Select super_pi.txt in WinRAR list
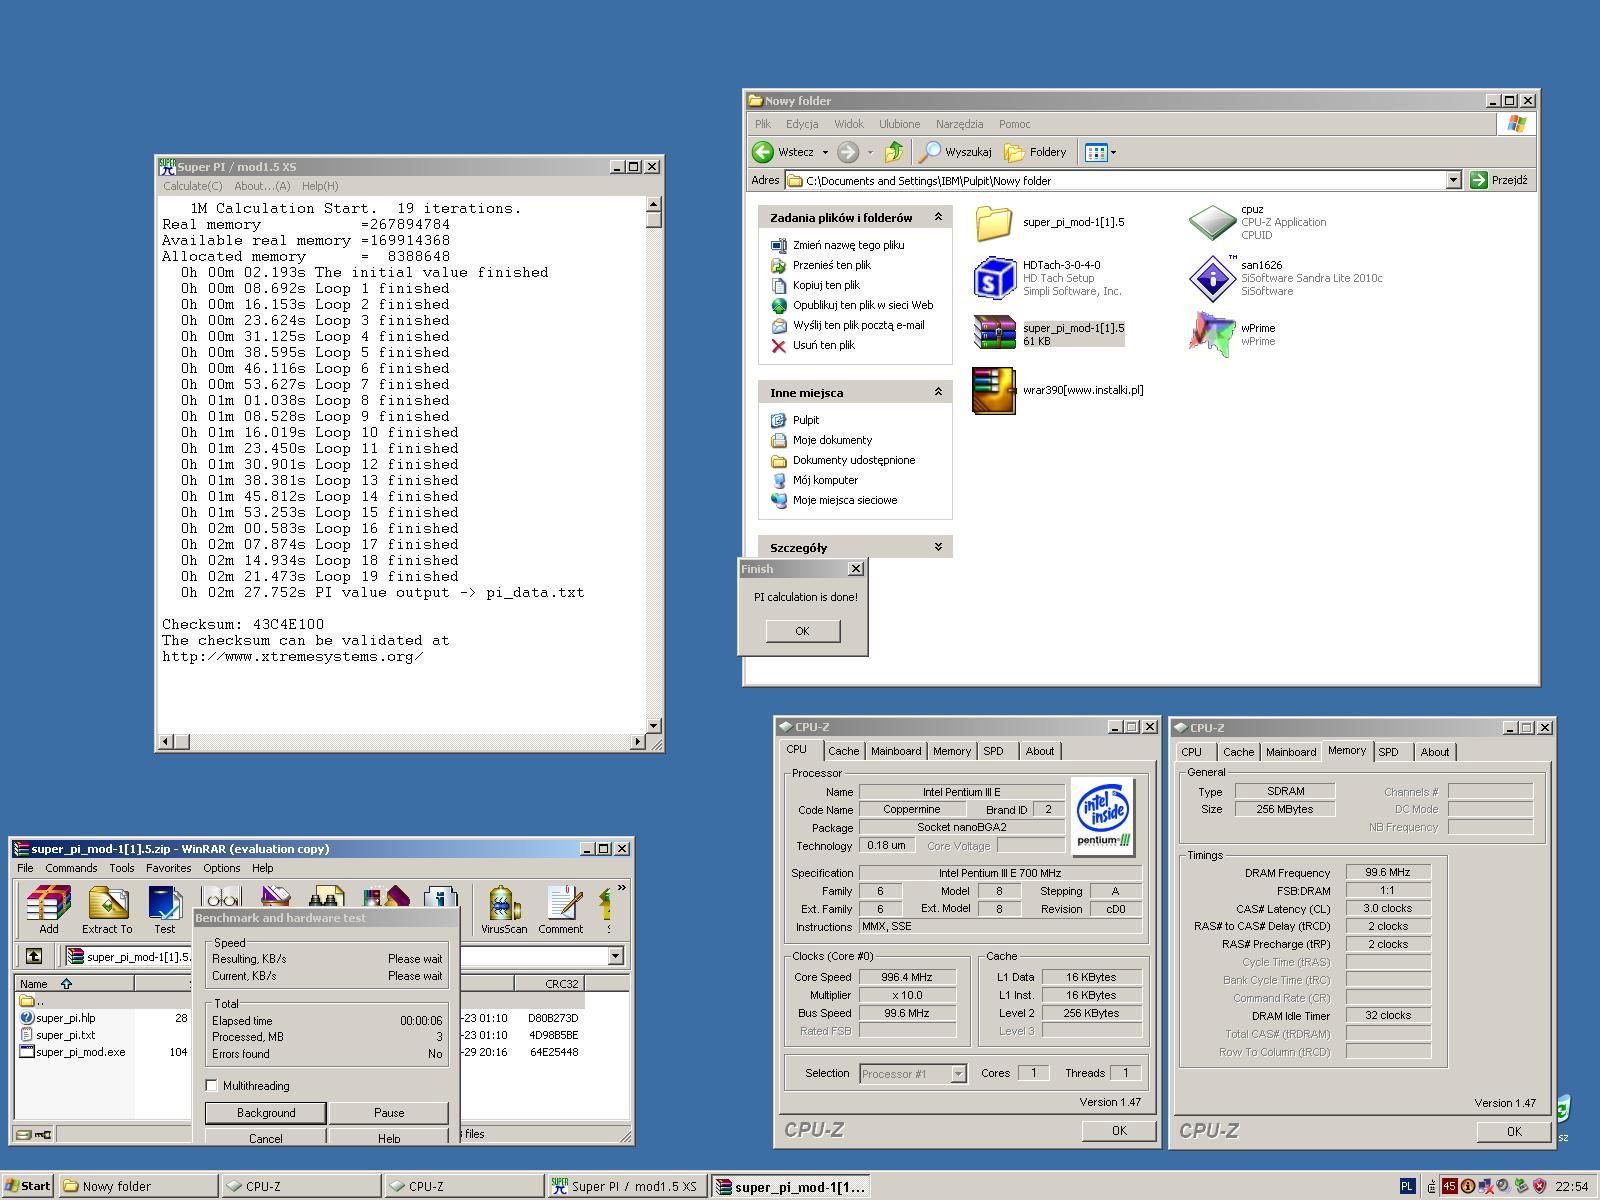This screenshot has width=1600, height=1200. (65, 1035)
